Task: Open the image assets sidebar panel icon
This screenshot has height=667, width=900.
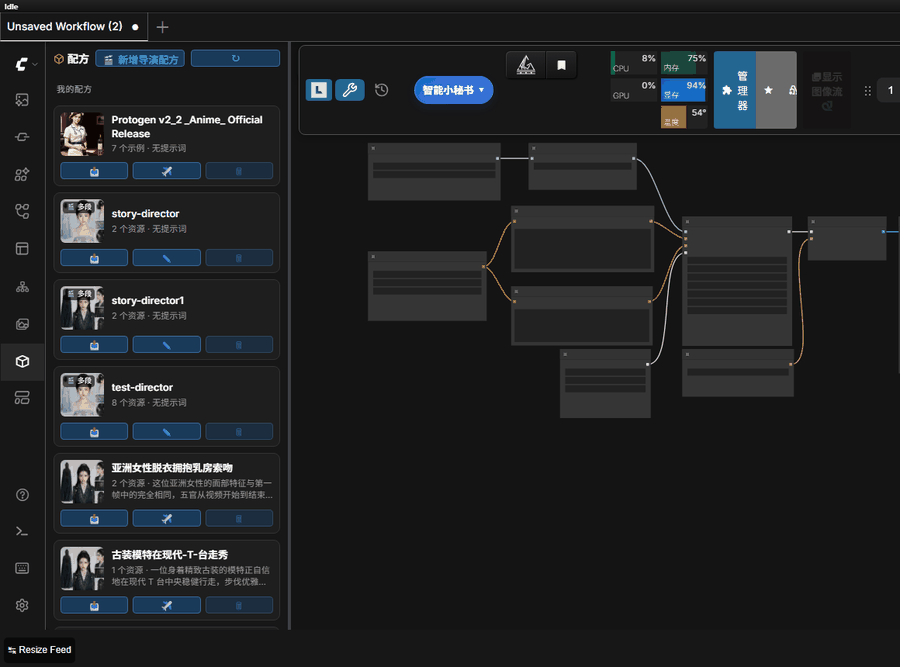Action: pos(22,100)
